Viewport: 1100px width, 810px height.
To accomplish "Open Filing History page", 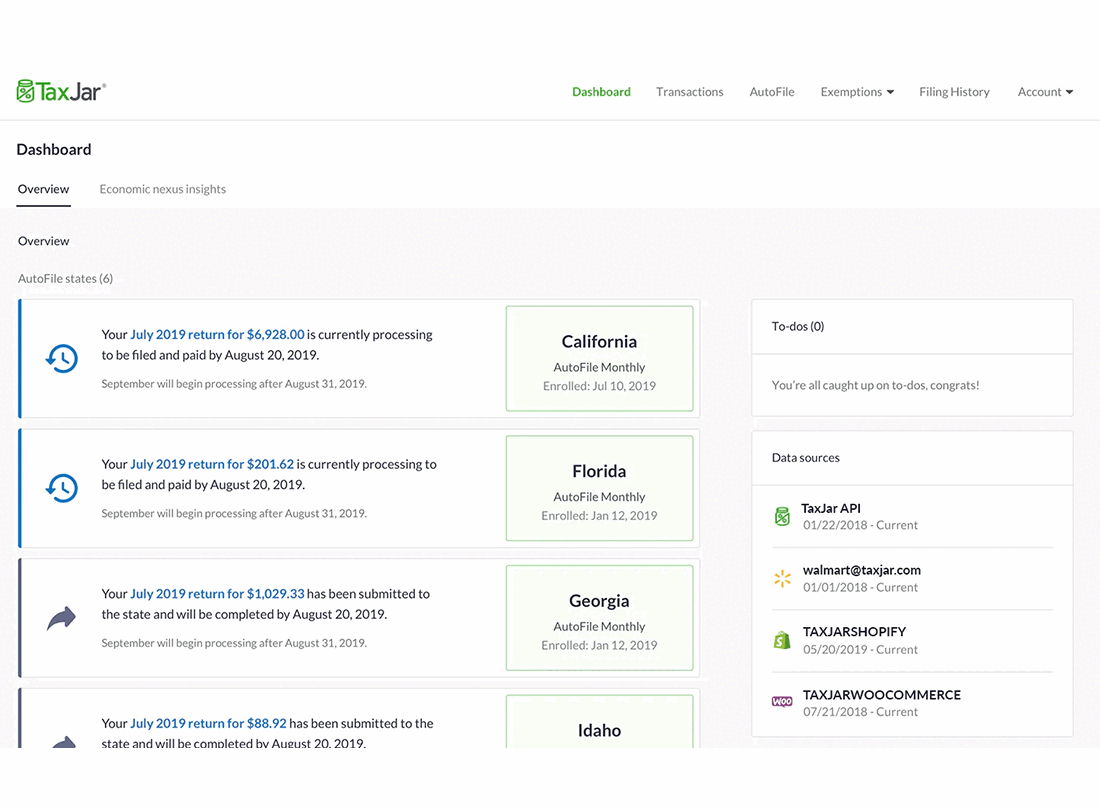I will pos(954,92).
